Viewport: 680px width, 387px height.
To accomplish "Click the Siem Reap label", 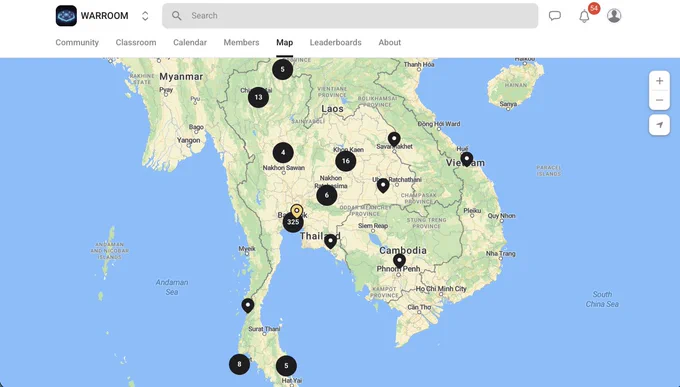I will coord(373,226).
